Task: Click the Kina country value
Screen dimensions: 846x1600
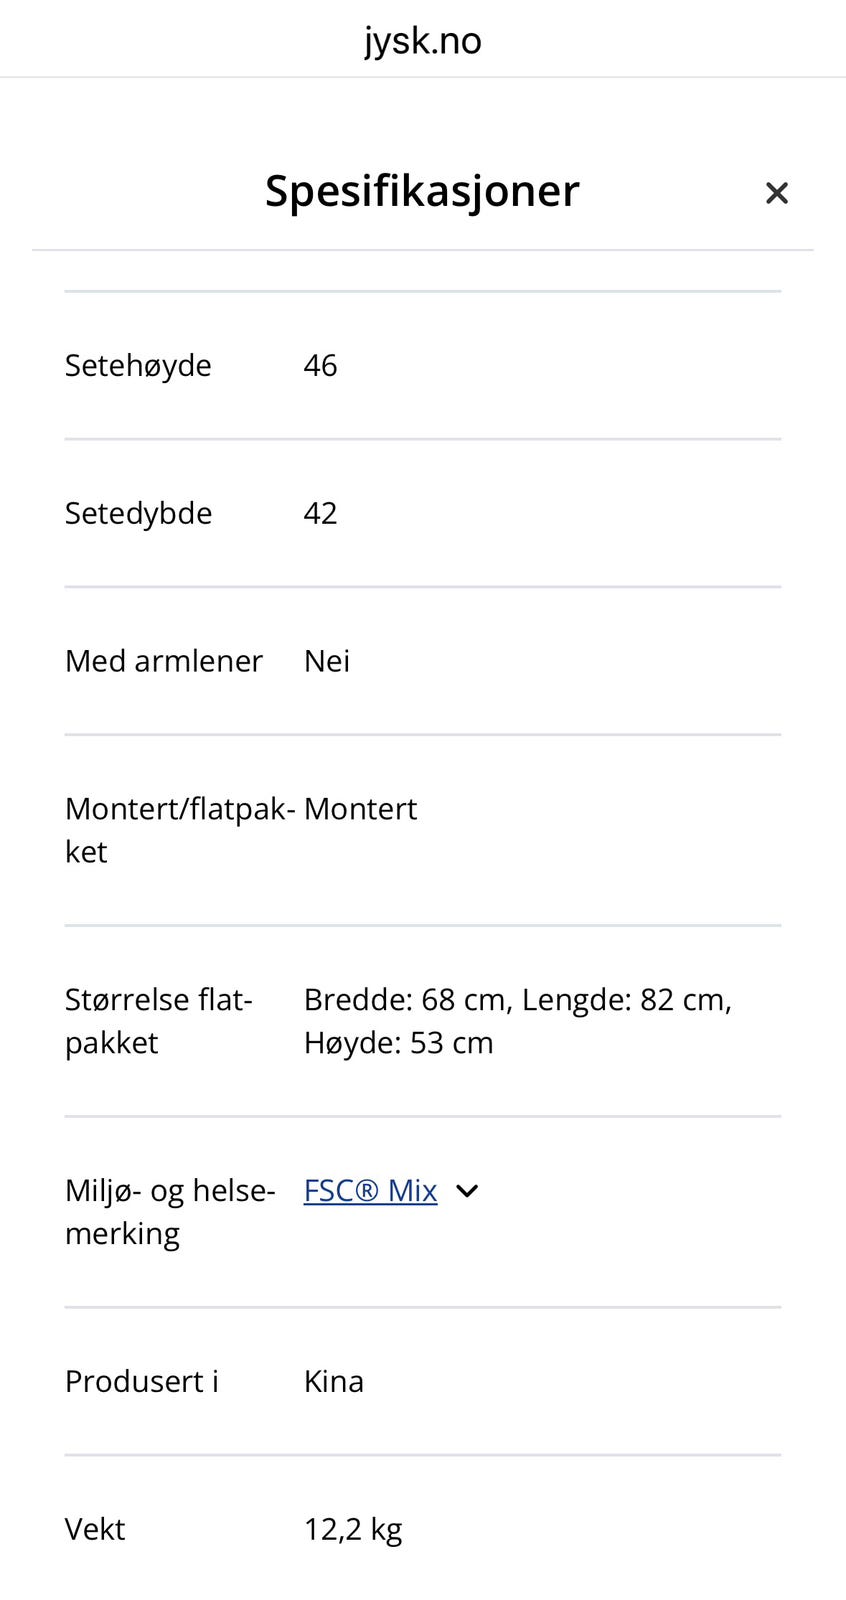Action: coord(334,1381)
